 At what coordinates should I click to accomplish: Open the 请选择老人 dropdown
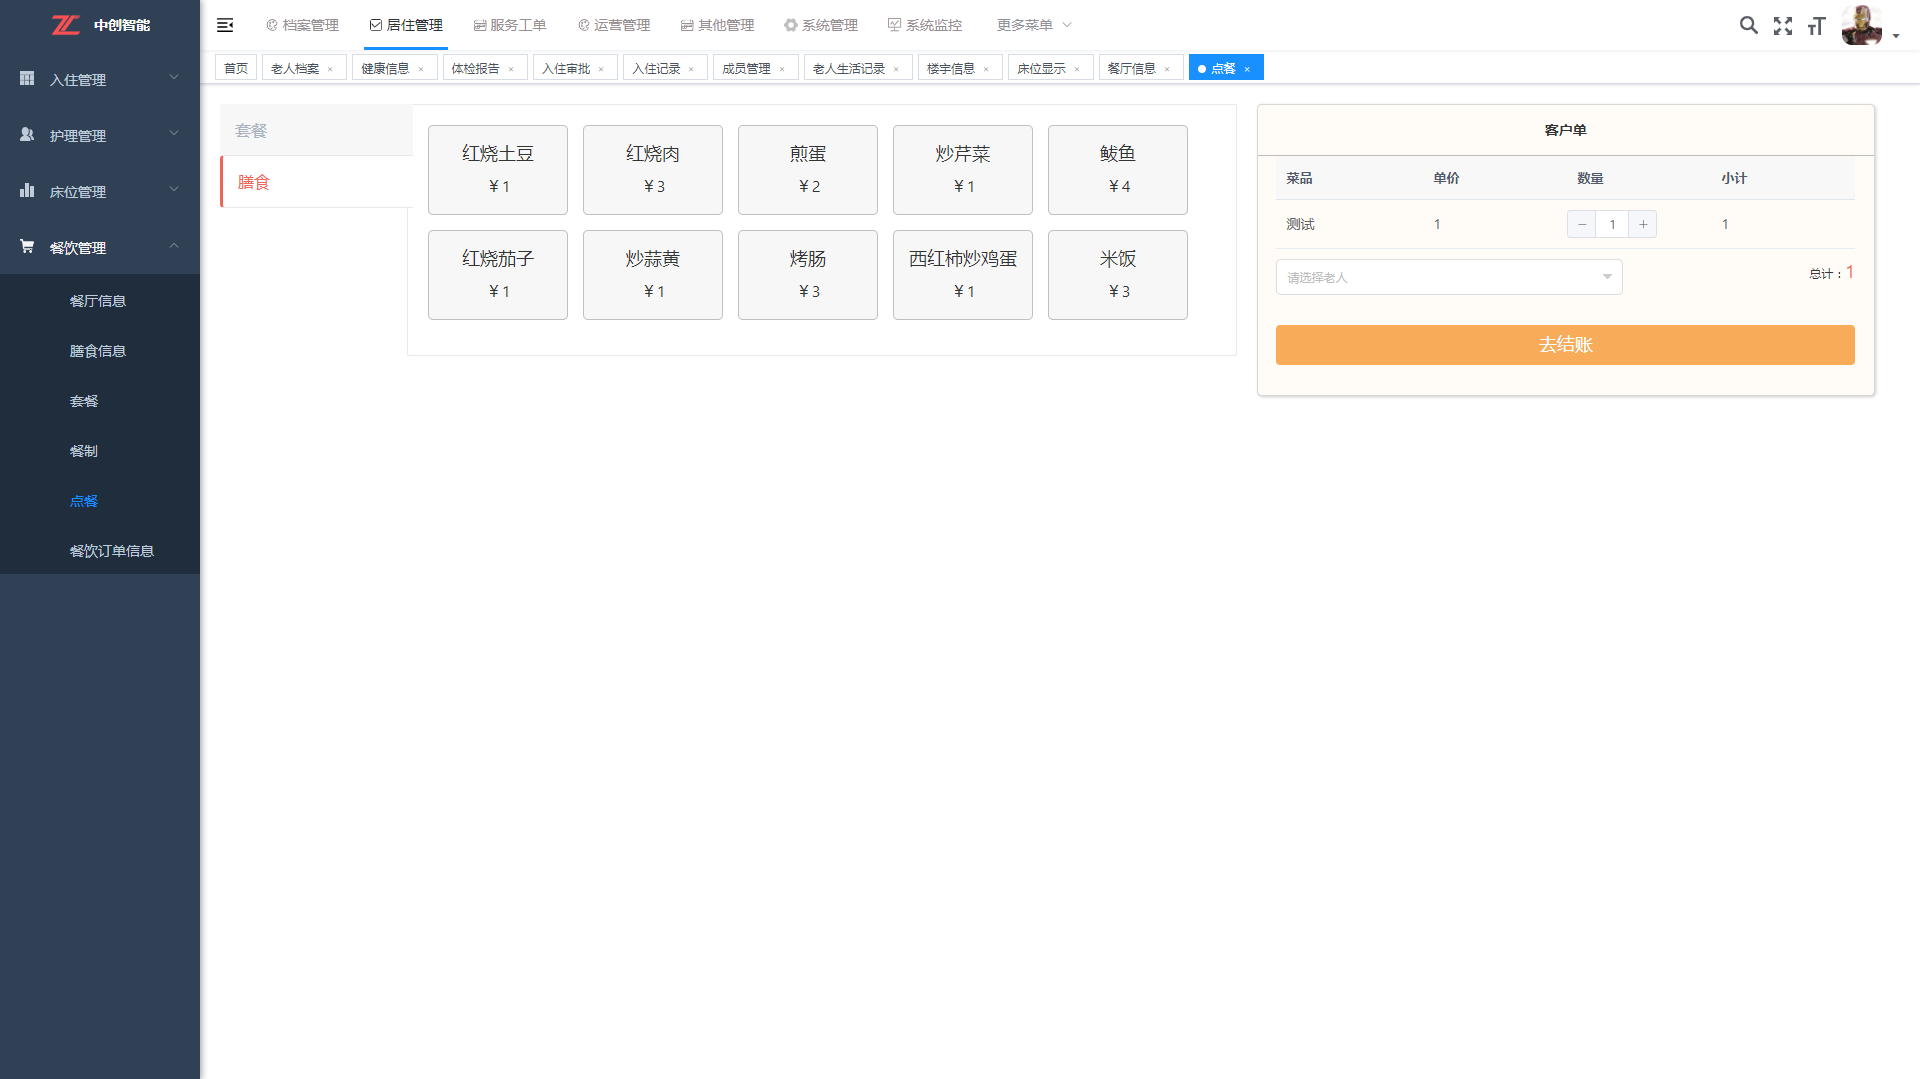click(x=1448, y=277)
